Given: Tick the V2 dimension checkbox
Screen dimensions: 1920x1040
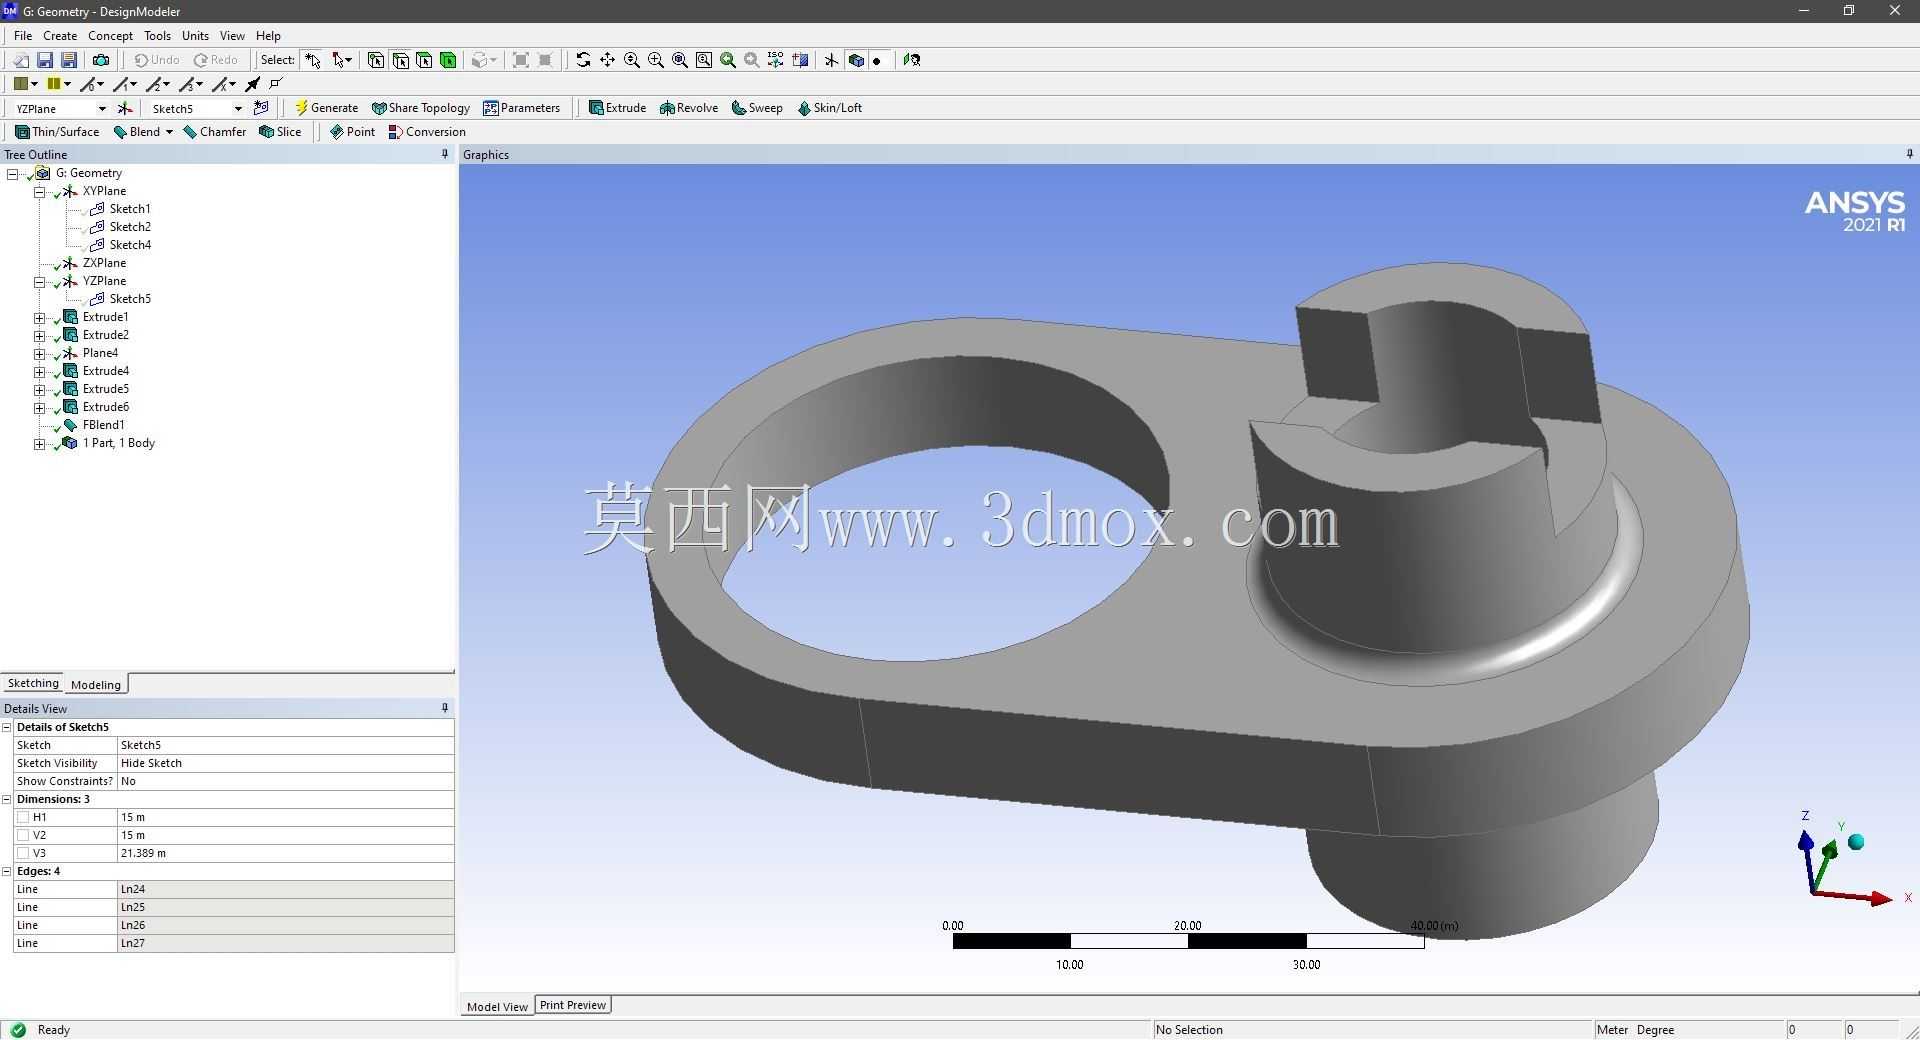Looking at the screenshot, I should pos(23,835).
